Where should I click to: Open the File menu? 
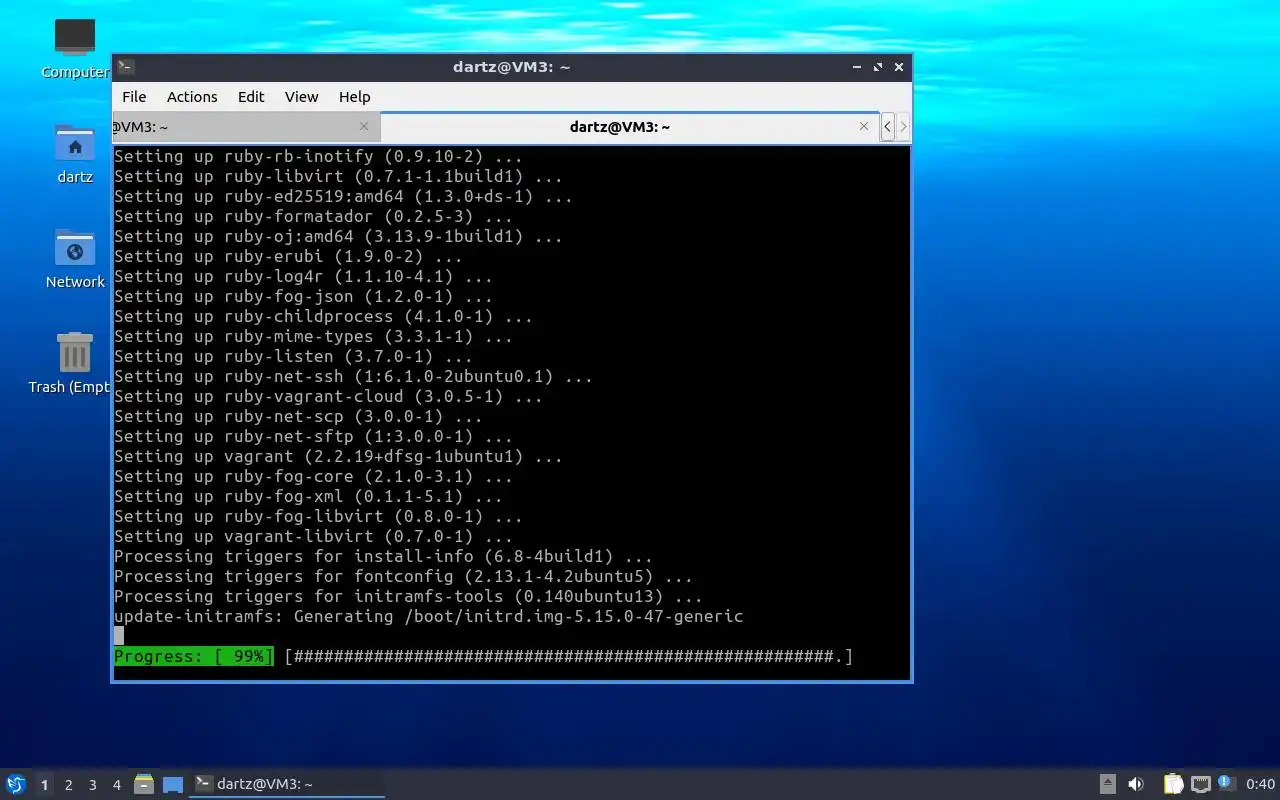point(134,97)
